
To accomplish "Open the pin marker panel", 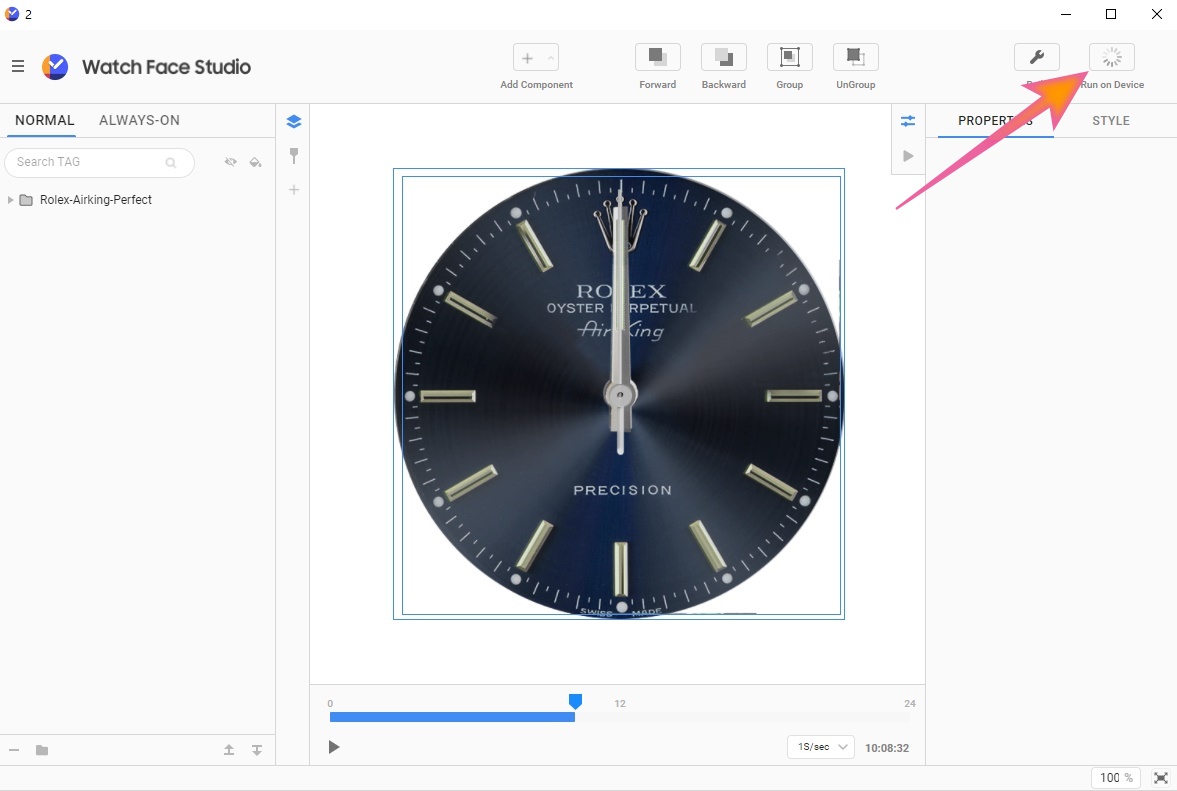I will pyautogui.click(x=293, y=155).
